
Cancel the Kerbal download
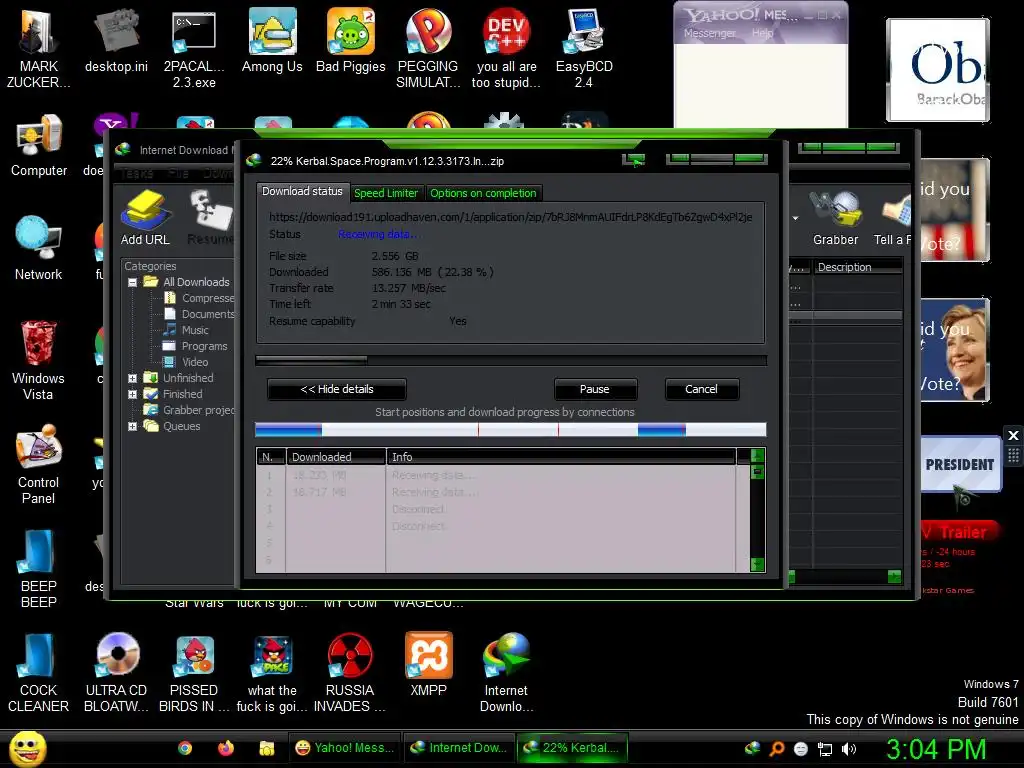pyautogui.click(x=701, y=389)
